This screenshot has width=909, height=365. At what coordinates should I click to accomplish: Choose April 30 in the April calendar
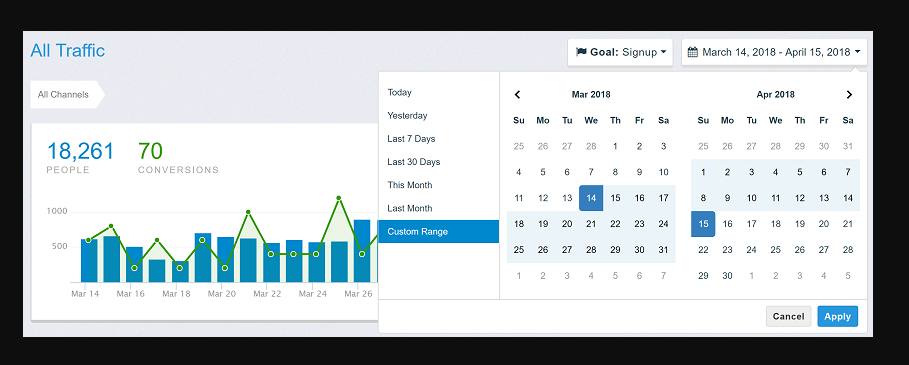(728, 276)
